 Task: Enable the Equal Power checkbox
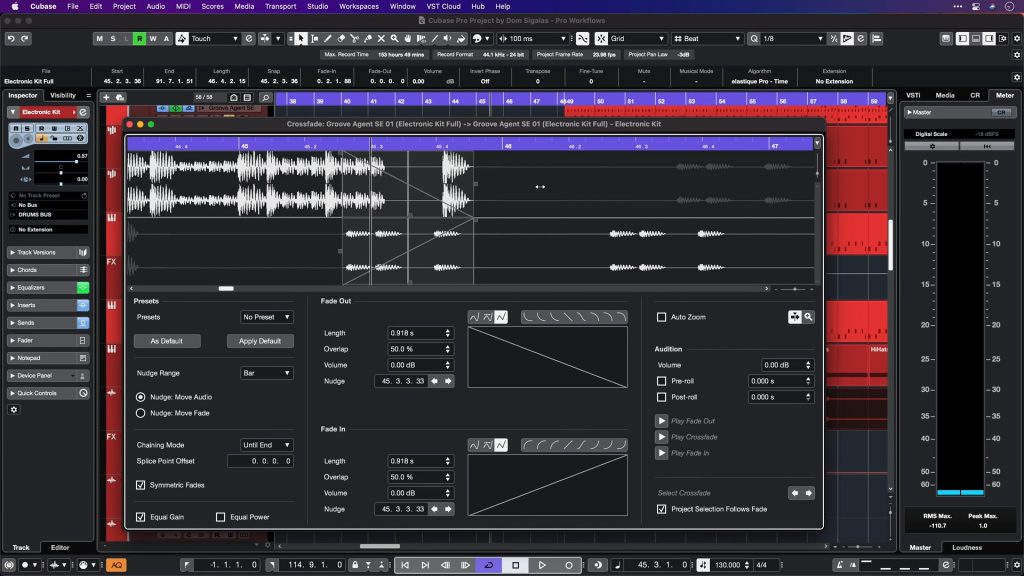coord(221,517)
